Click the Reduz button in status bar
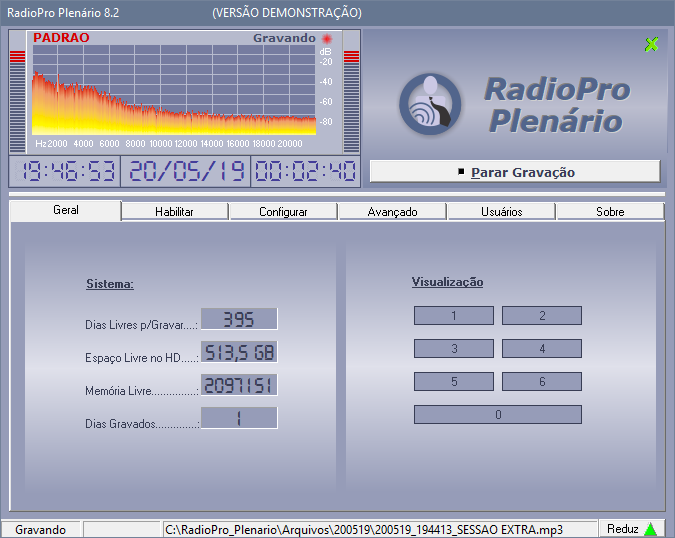The width and height of the screenshot is (675, 538). [632, 529]
